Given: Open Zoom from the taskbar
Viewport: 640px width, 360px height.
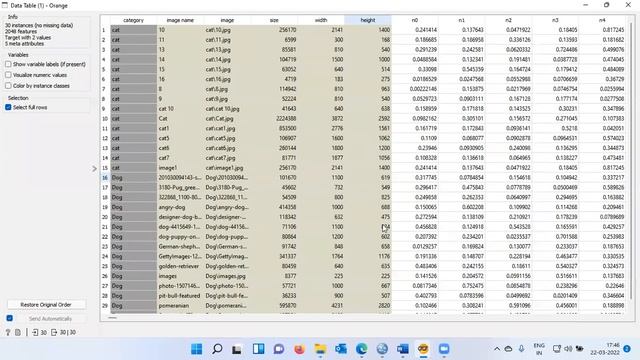Looking at the screenshot, I should coord(444,349).
